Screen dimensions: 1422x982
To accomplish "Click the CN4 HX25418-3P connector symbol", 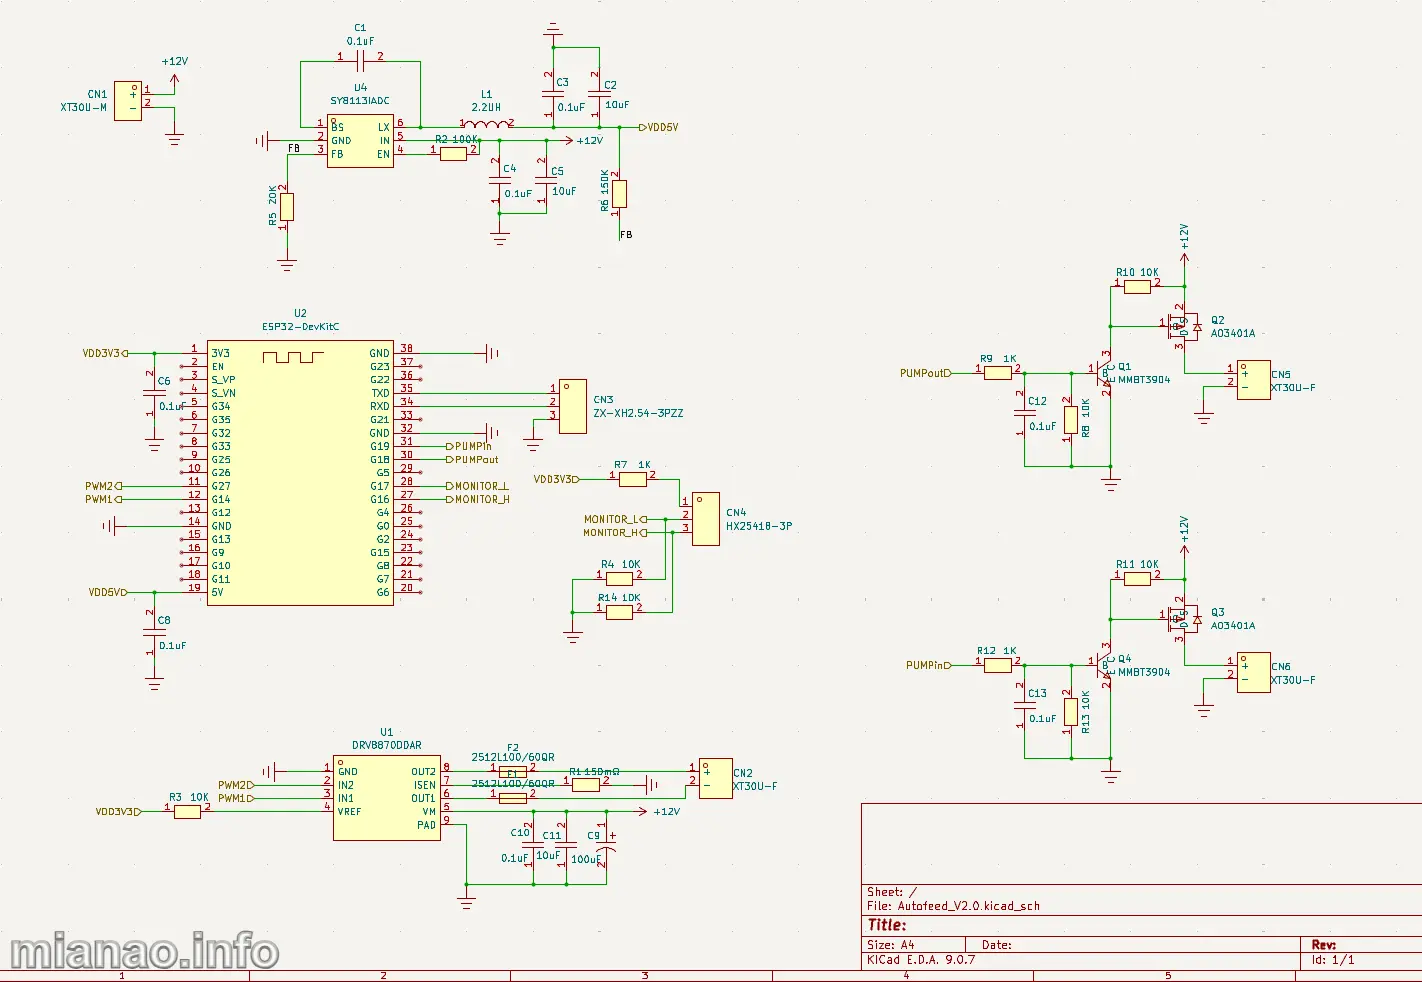I will (x=705, y=519).
